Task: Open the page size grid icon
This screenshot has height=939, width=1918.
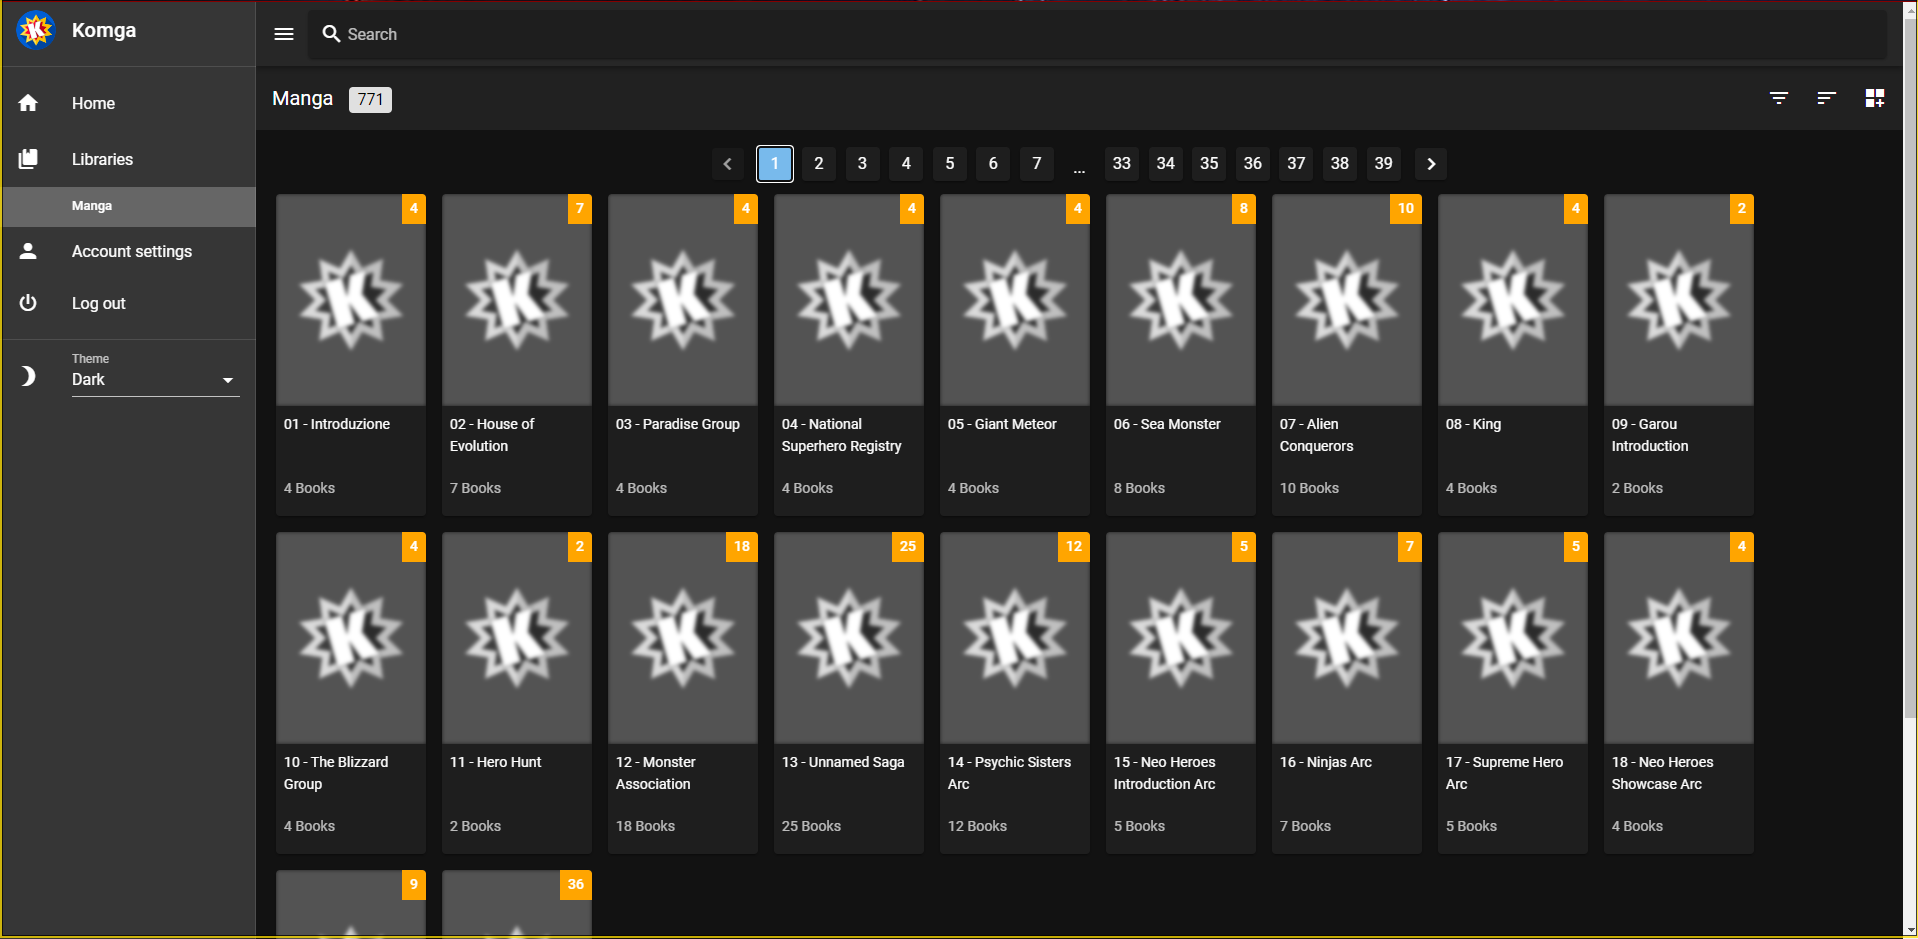Action: 1875,98
